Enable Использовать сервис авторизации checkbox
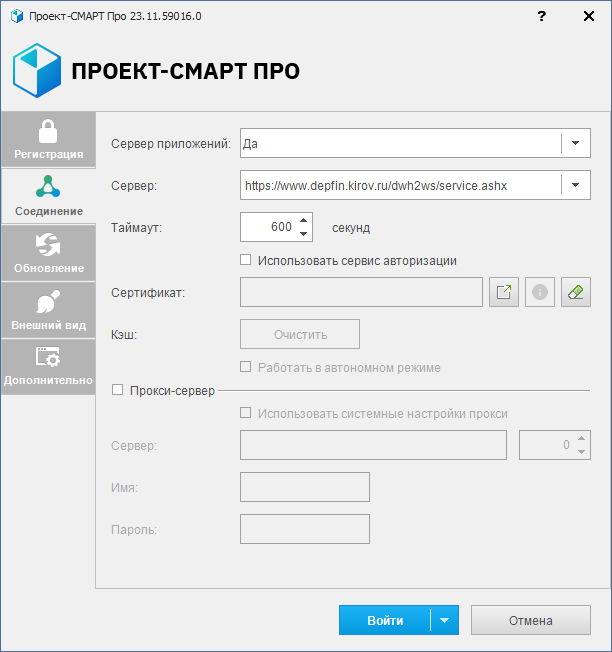612x652 pixels. click(x=246, y=260)
